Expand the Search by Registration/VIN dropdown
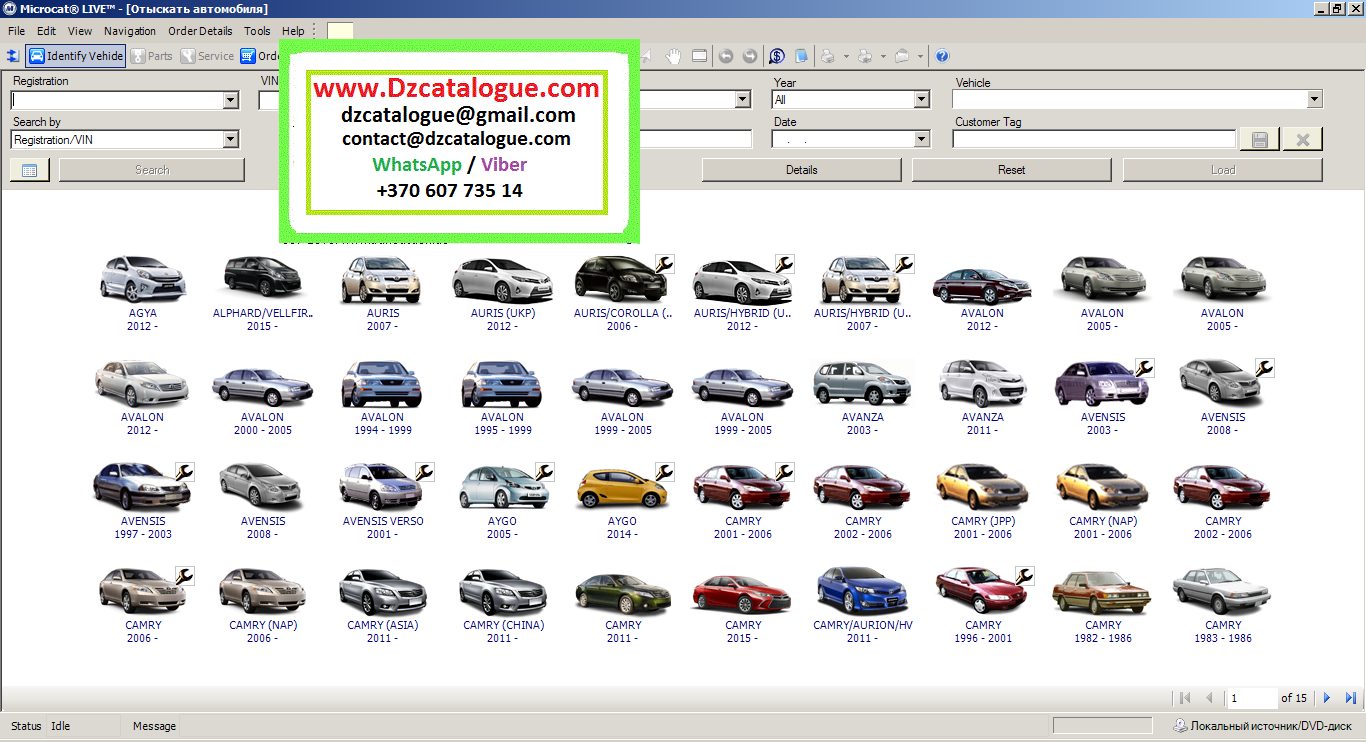The image size is (1366, 742). [x=231, y=140]
